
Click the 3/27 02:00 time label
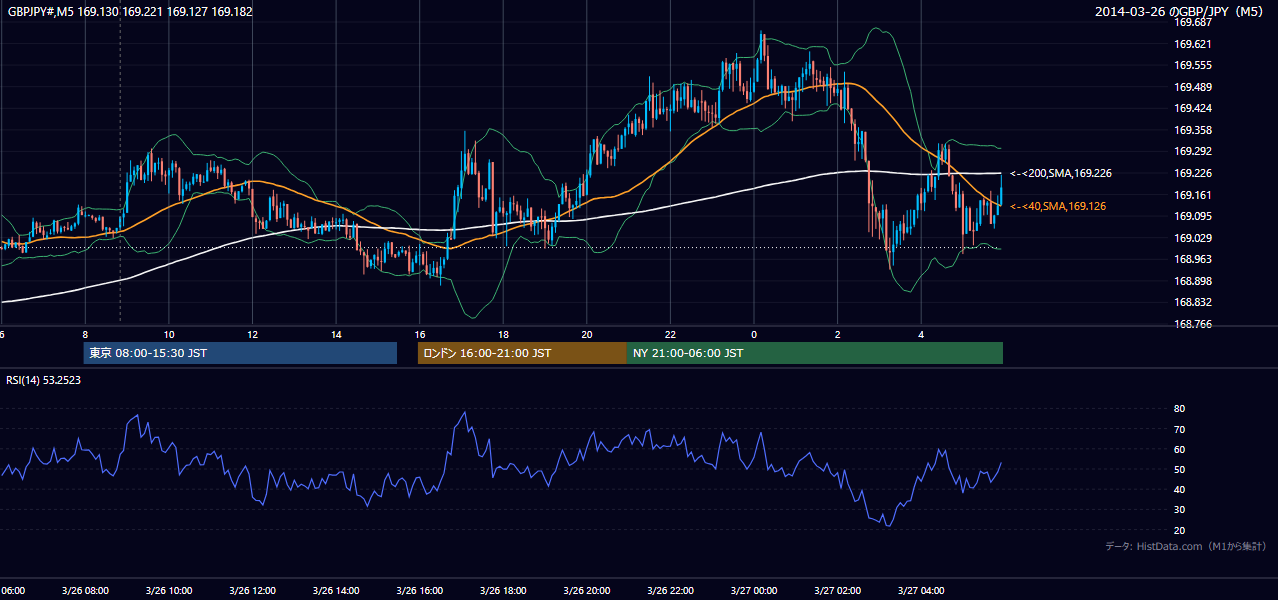point(838,590)
